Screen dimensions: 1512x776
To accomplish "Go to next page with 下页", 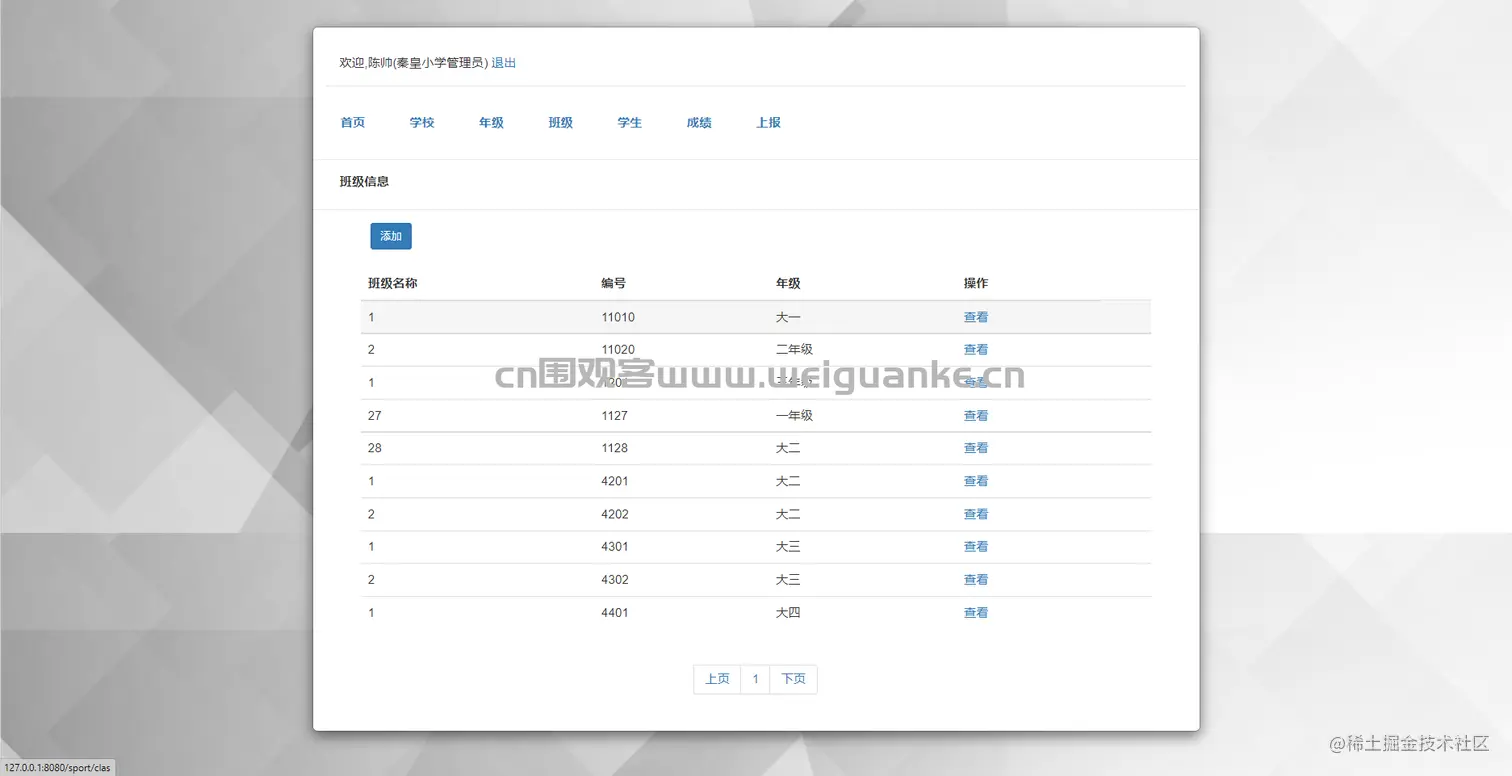I will [793, 679].
